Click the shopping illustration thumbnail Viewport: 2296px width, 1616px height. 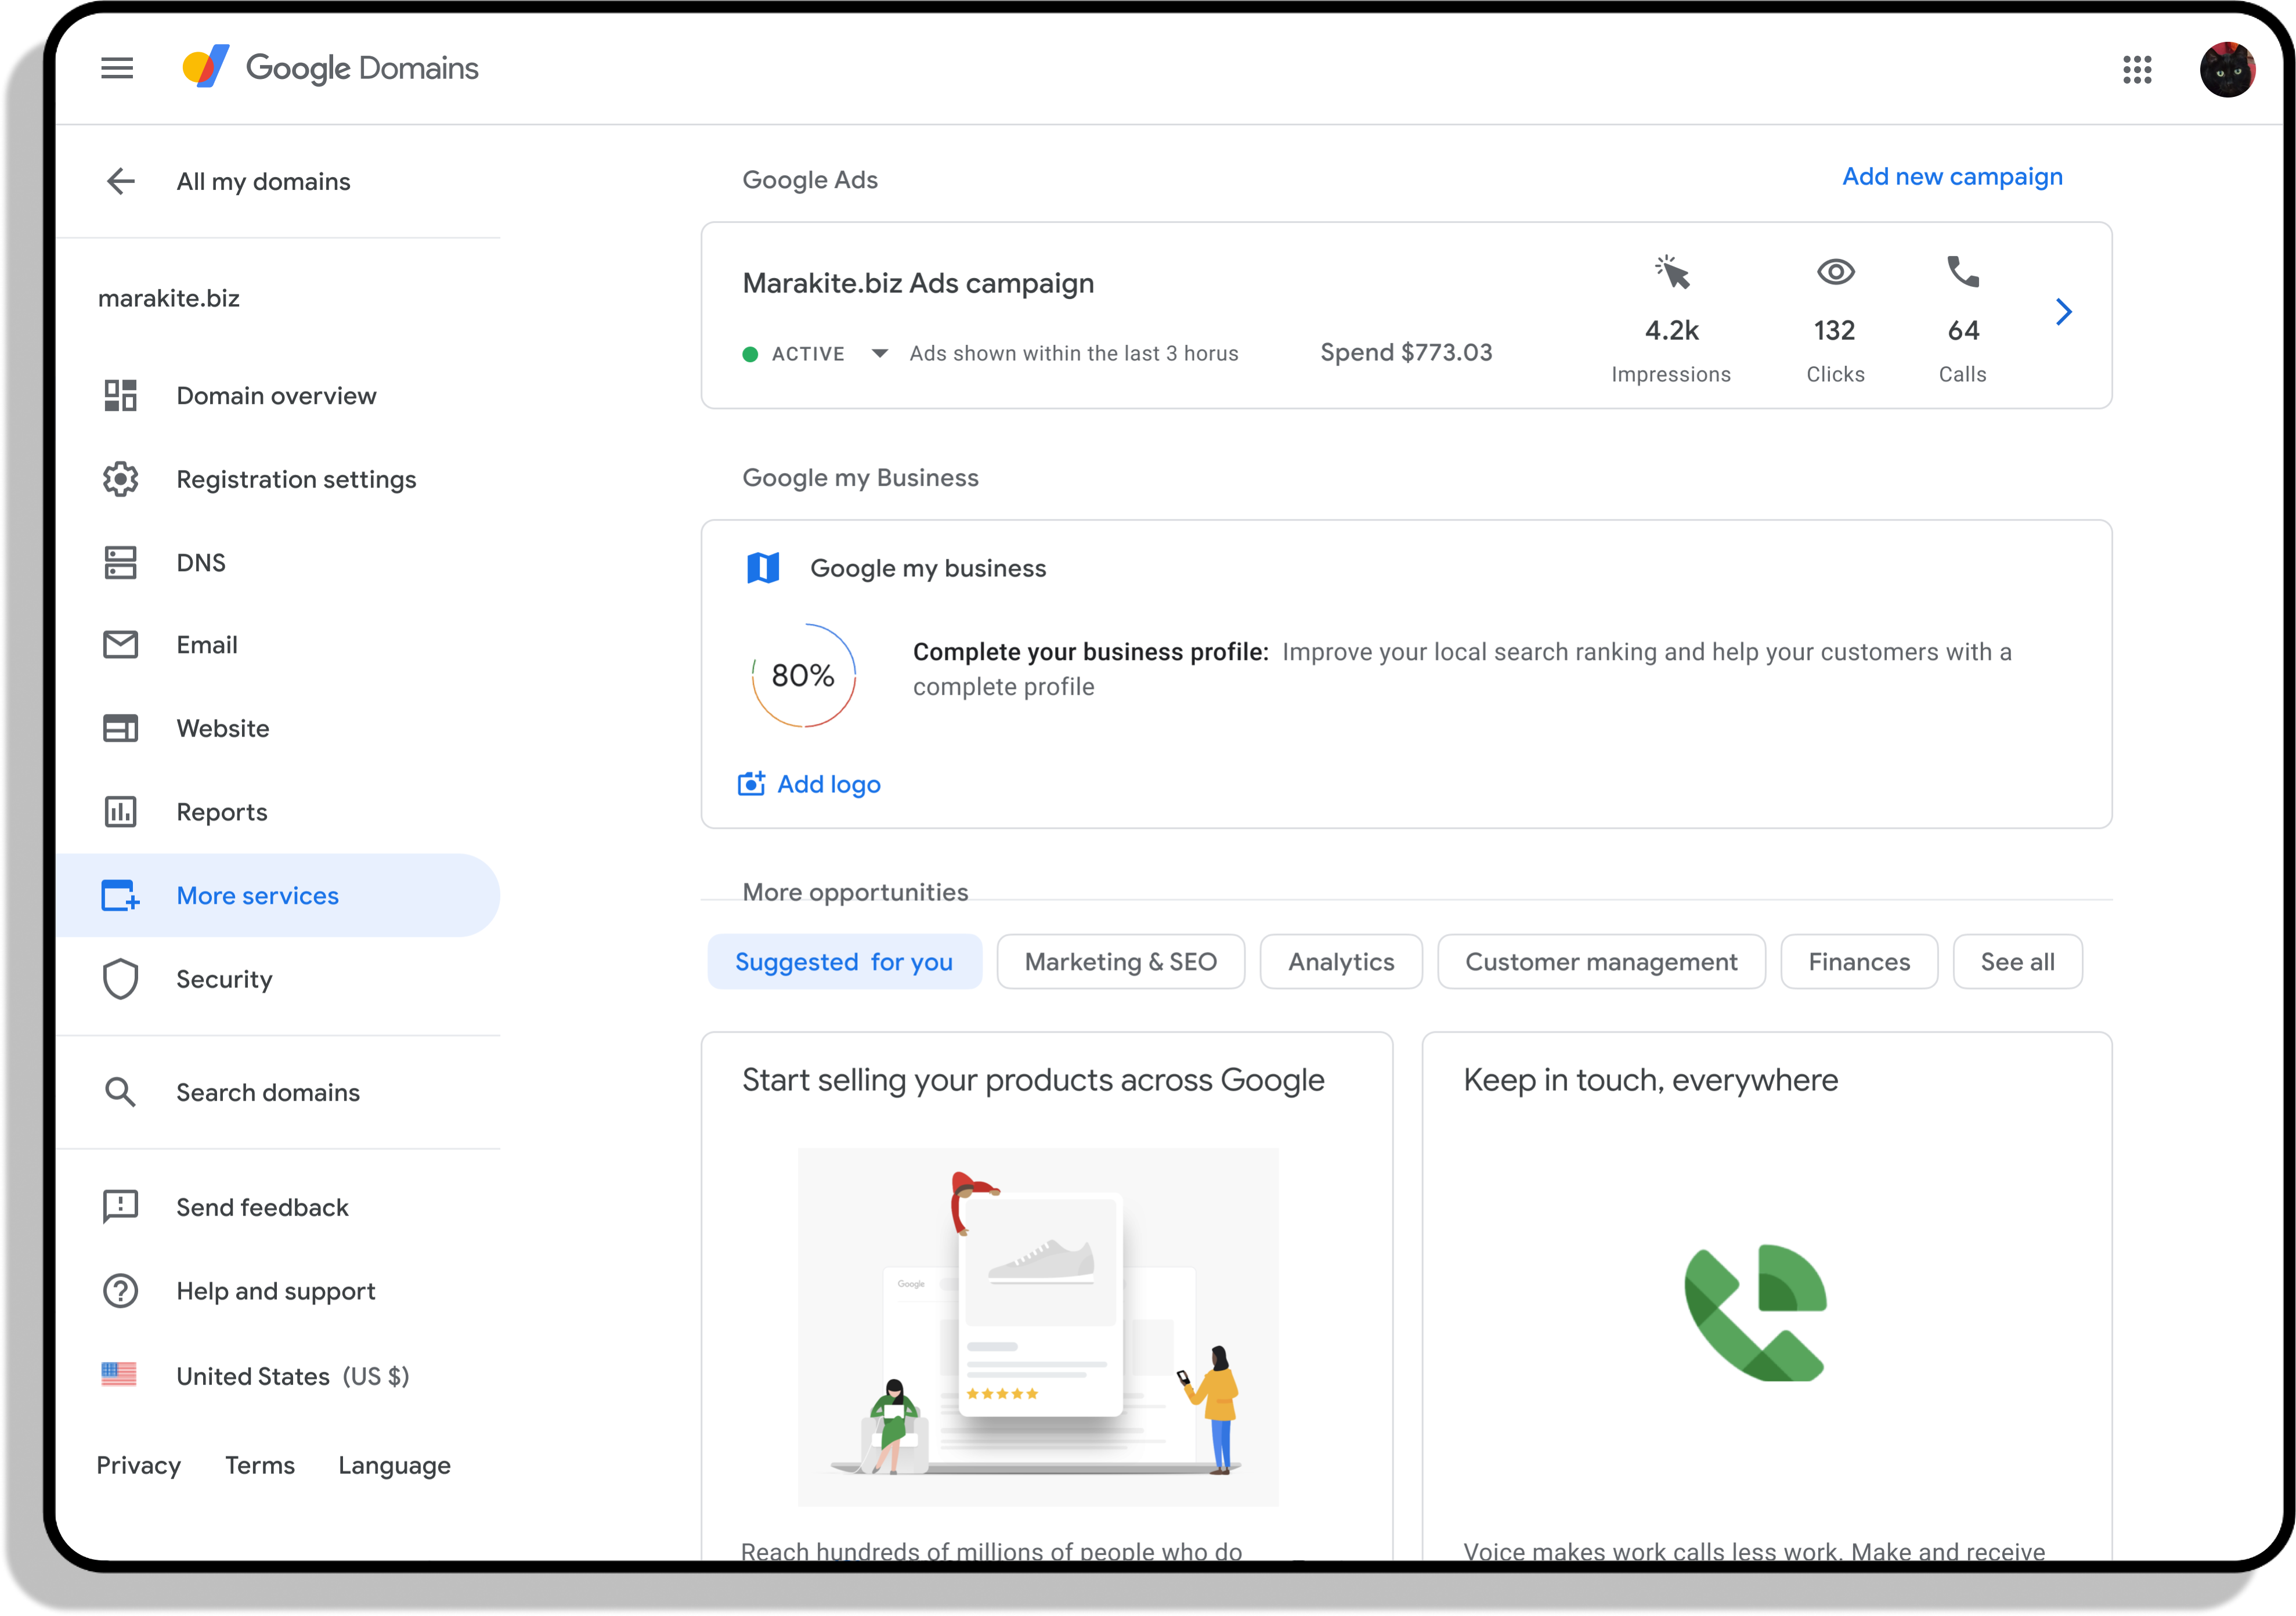[1038, 1326]
